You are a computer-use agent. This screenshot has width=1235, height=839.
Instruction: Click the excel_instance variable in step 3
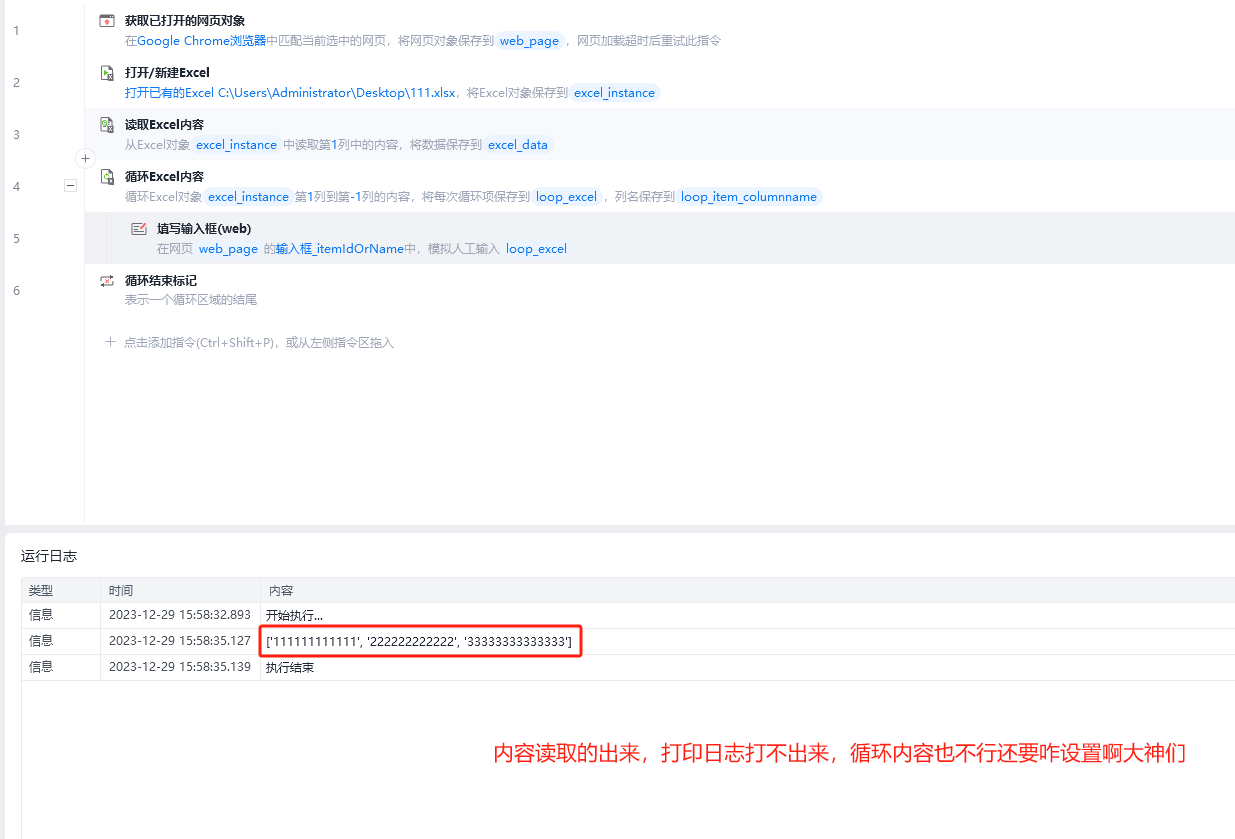[x=237, y=145]
